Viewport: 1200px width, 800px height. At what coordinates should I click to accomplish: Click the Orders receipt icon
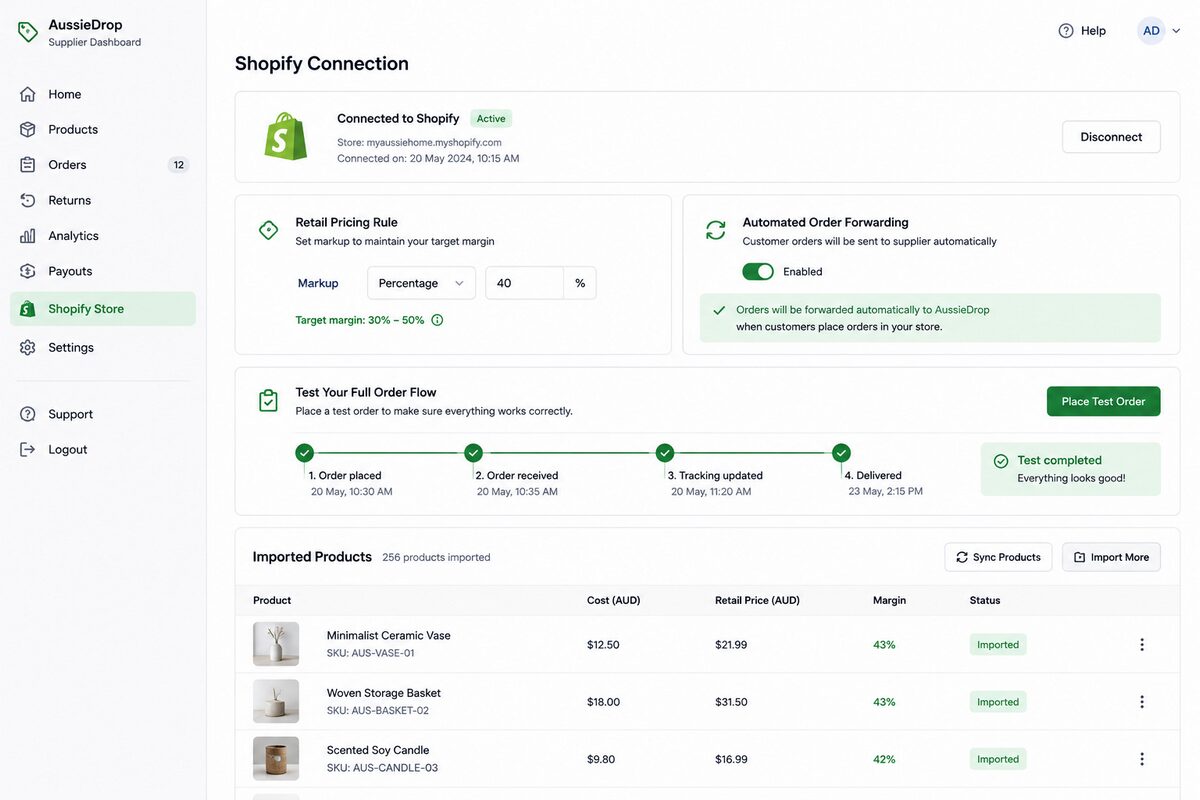[28, 165]
